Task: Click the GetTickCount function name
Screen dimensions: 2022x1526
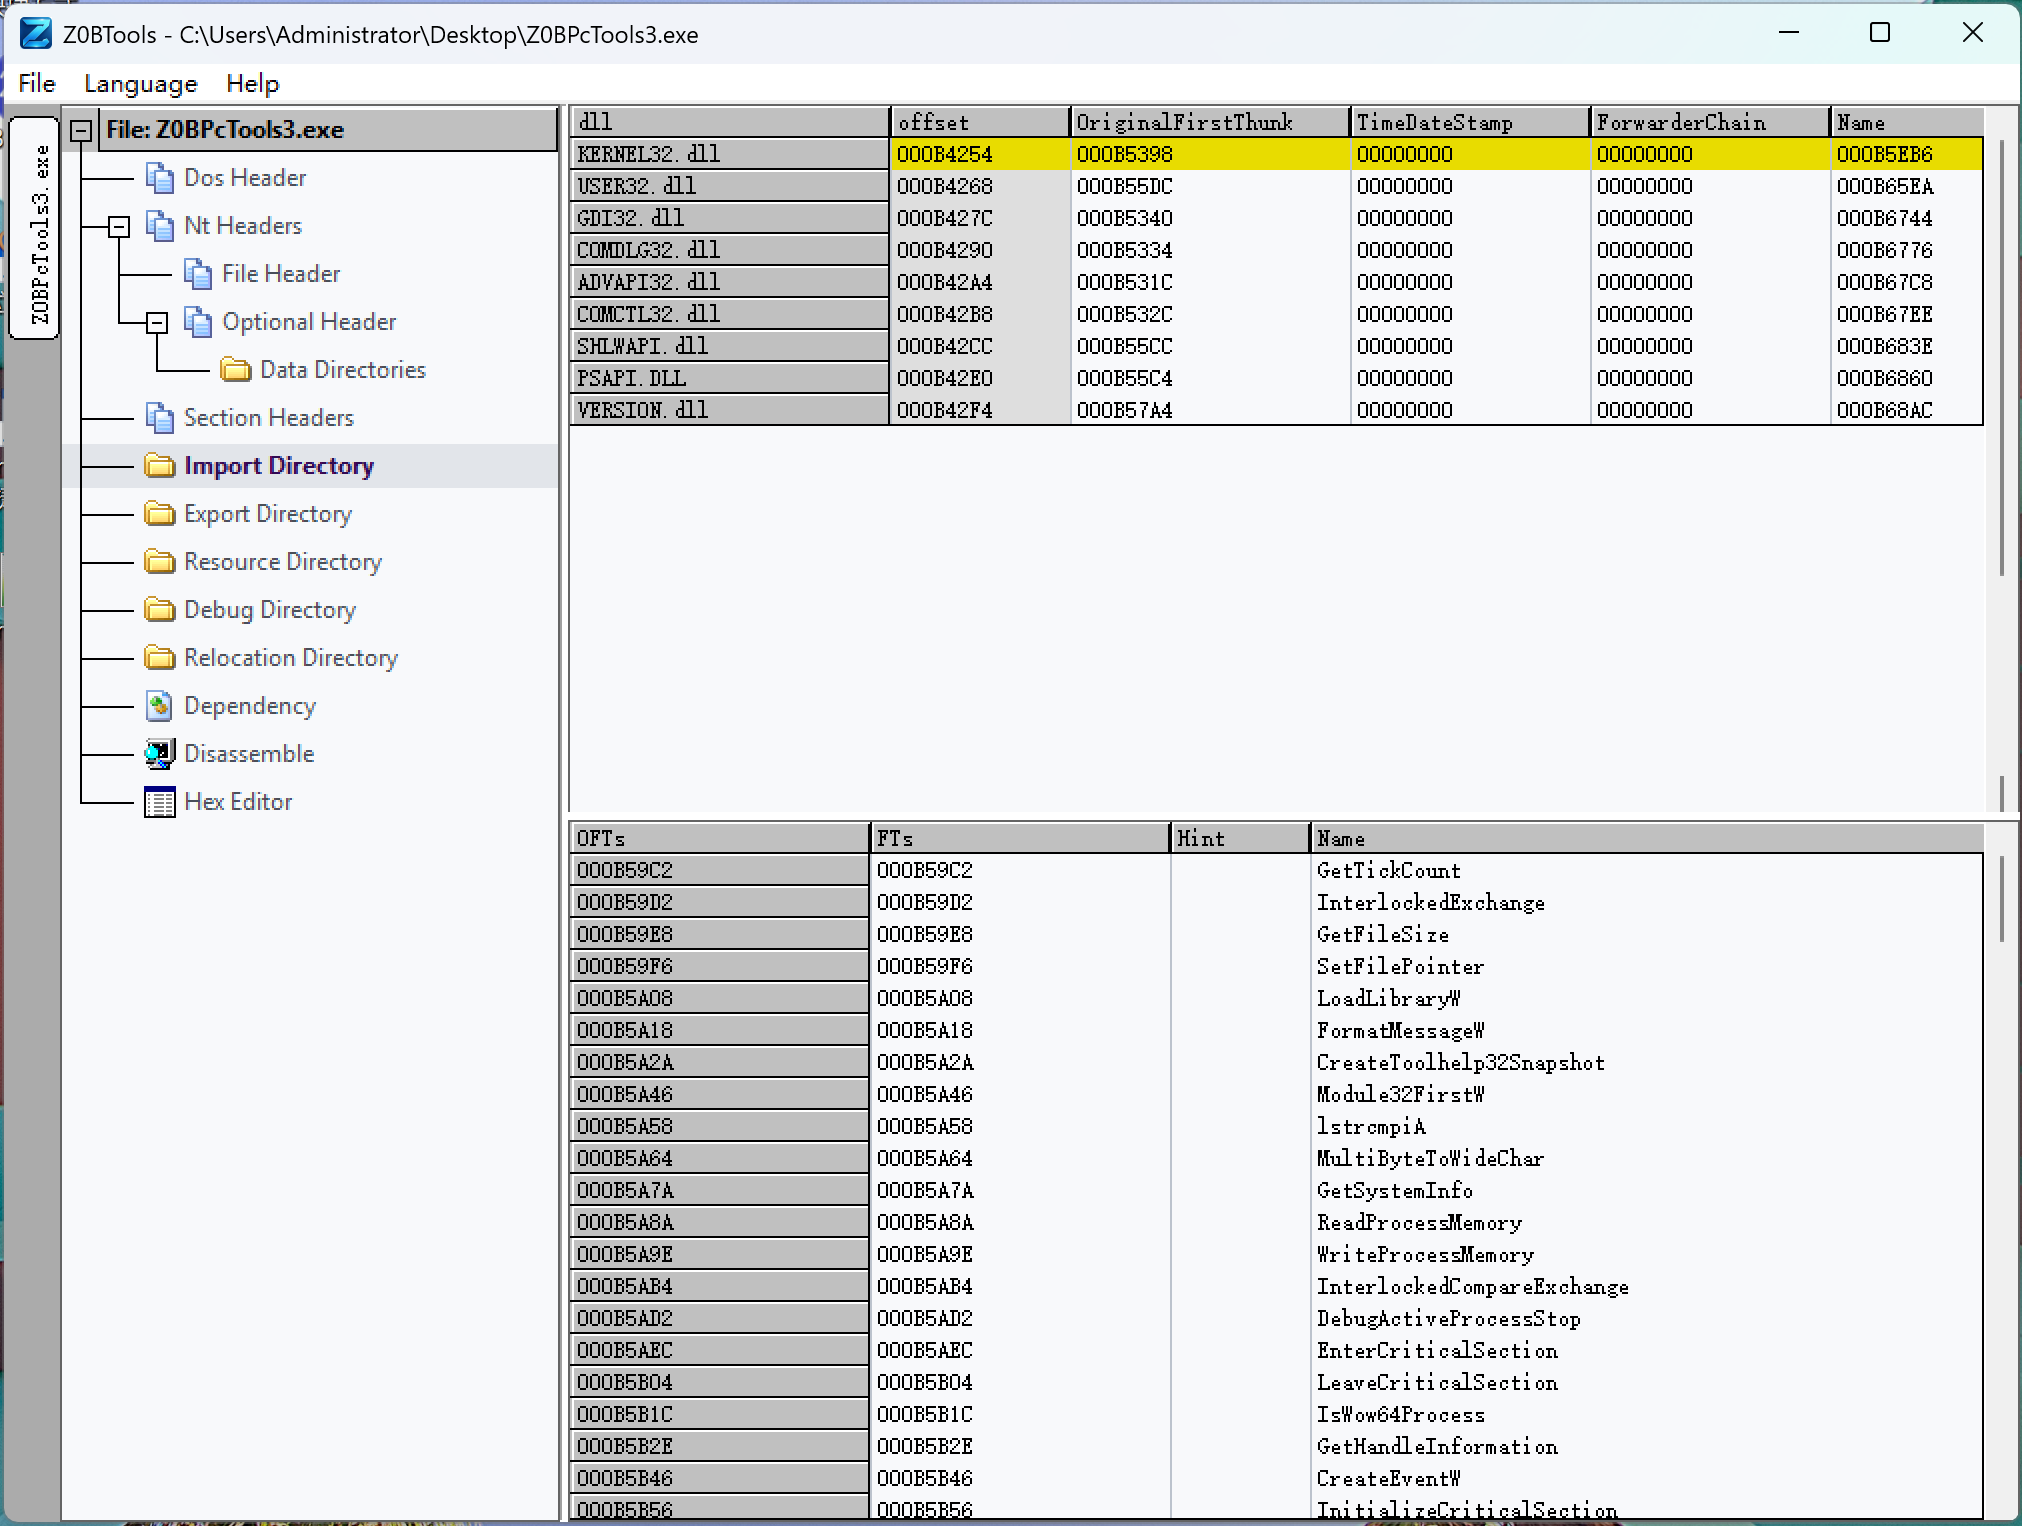Action: 1389,870
